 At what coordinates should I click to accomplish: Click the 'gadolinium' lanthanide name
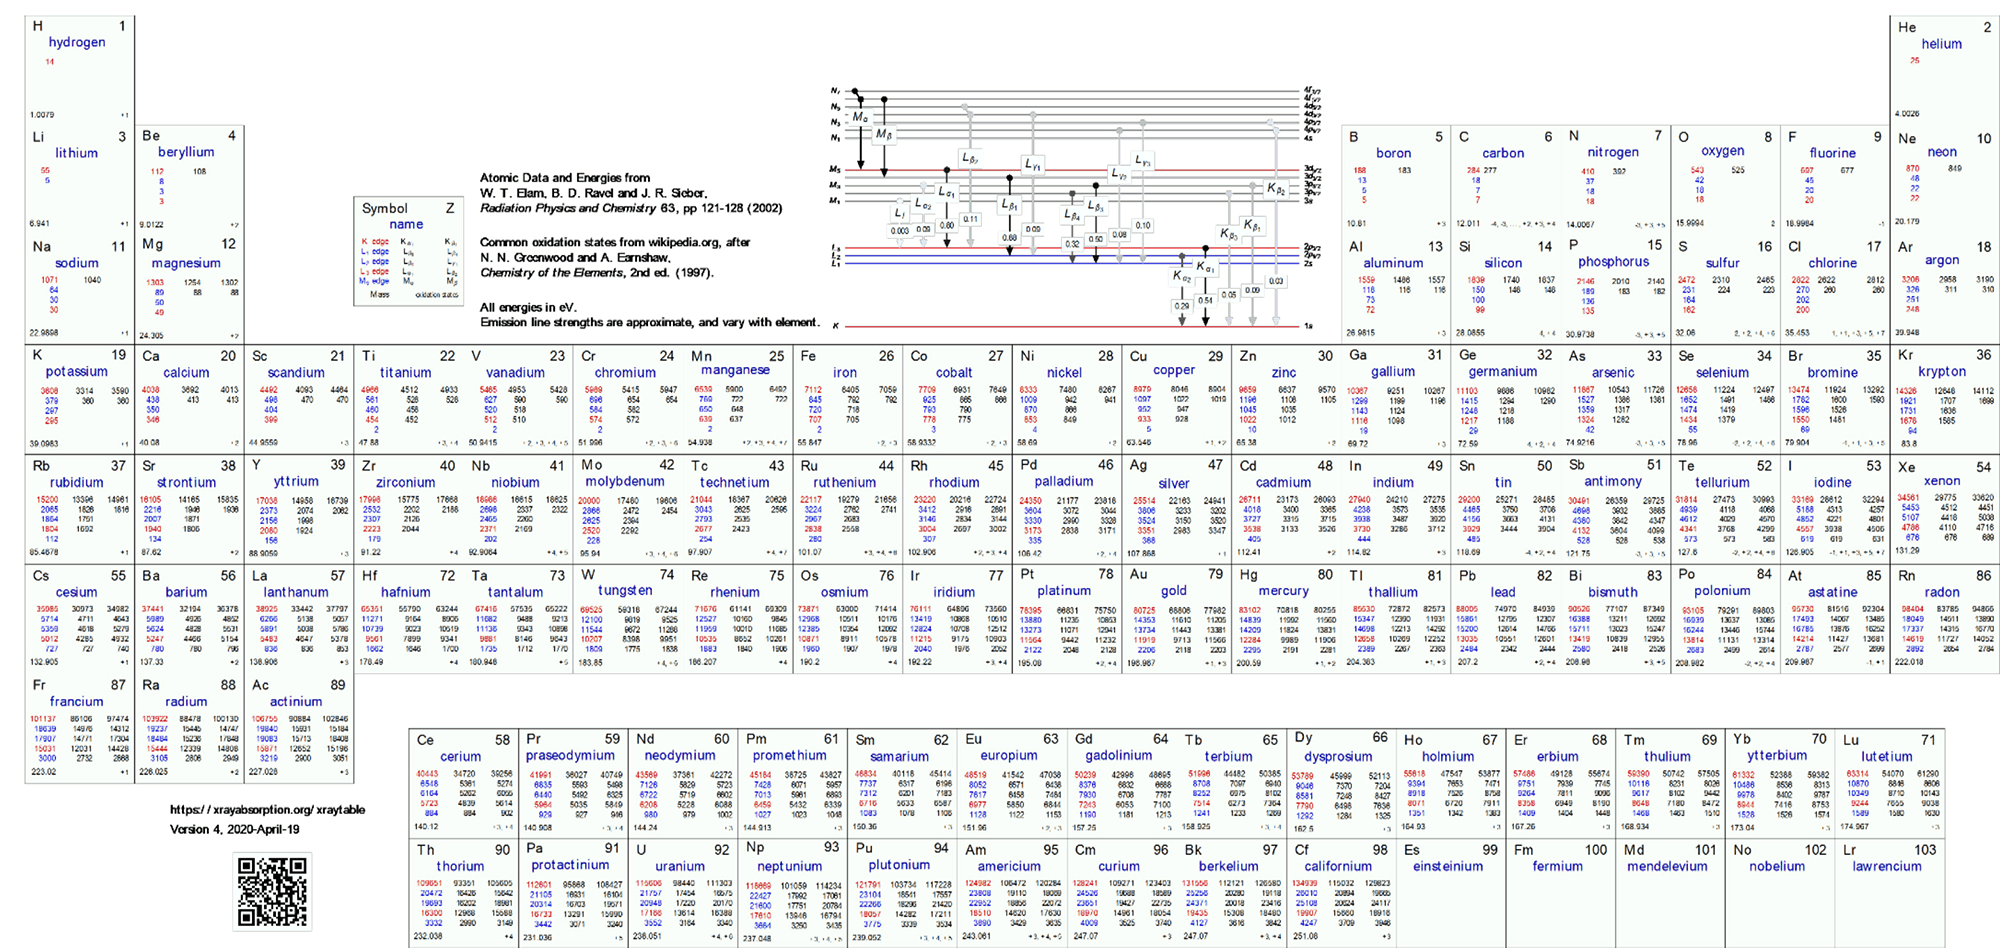tap(1119, 756)
